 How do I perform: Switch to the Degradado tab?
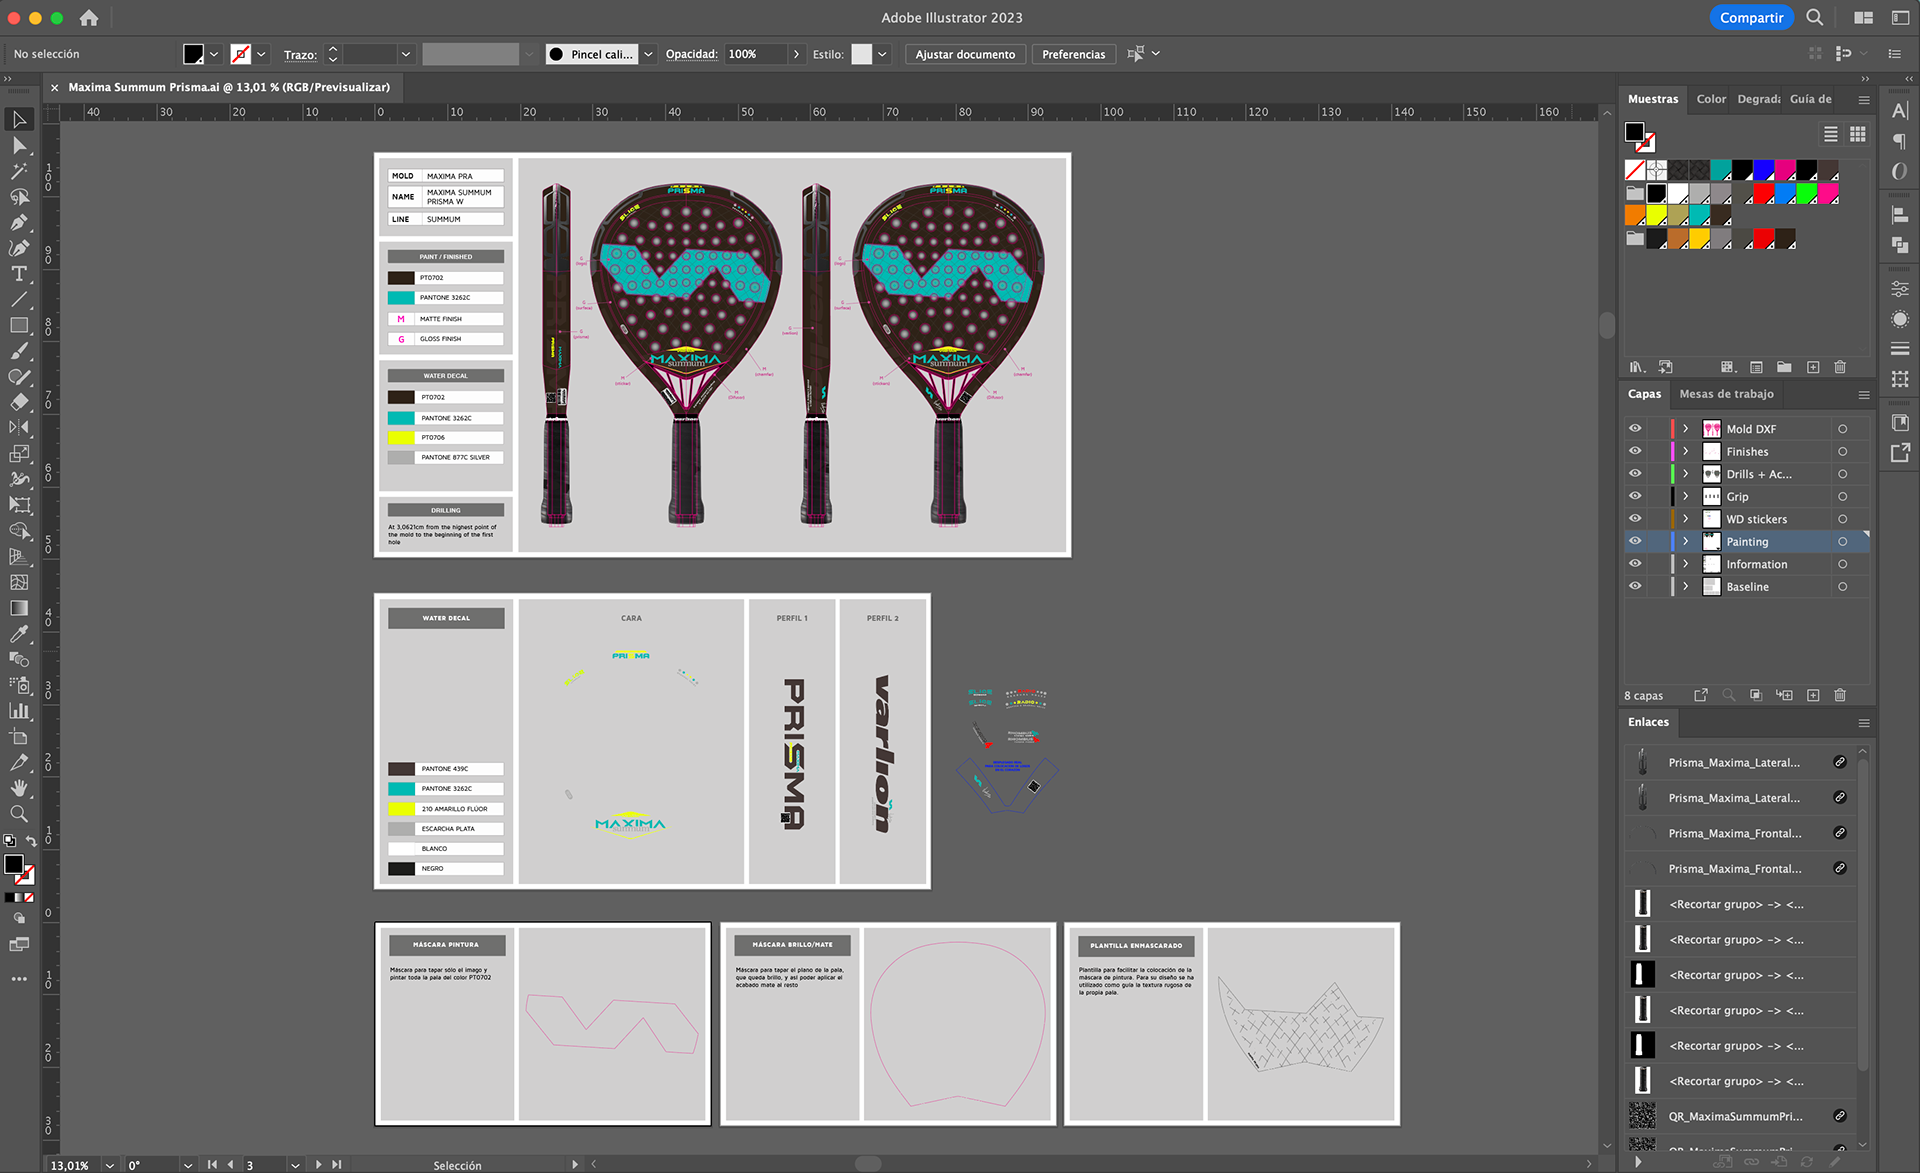pos(1758,99)
